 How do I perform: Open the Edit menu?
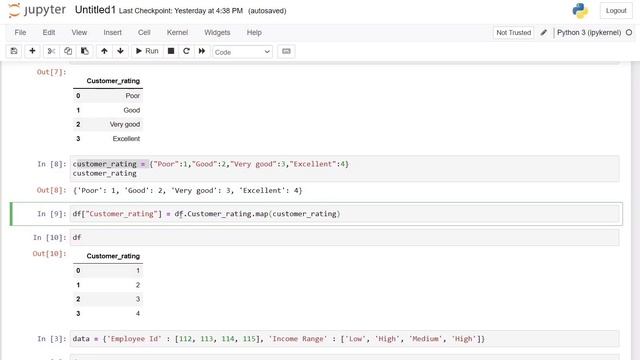49,33
